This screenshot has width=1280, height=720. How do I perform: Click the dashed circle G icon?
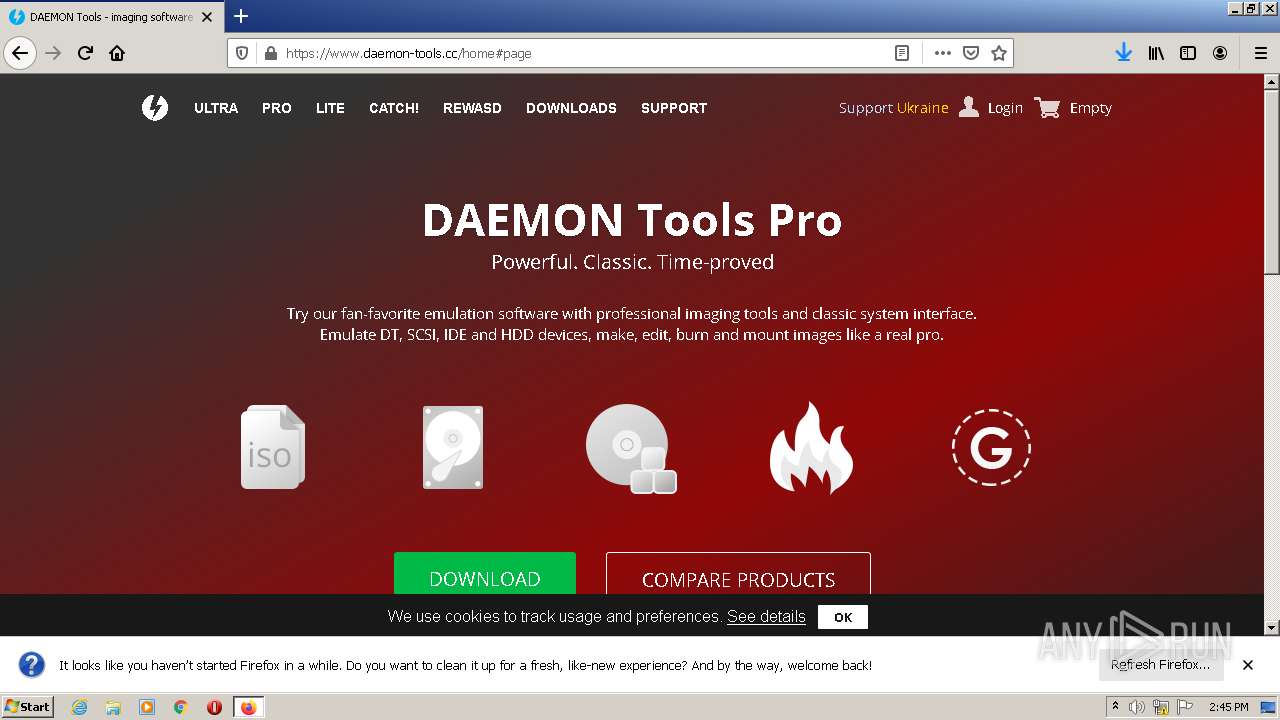click(x=991, y=447)
